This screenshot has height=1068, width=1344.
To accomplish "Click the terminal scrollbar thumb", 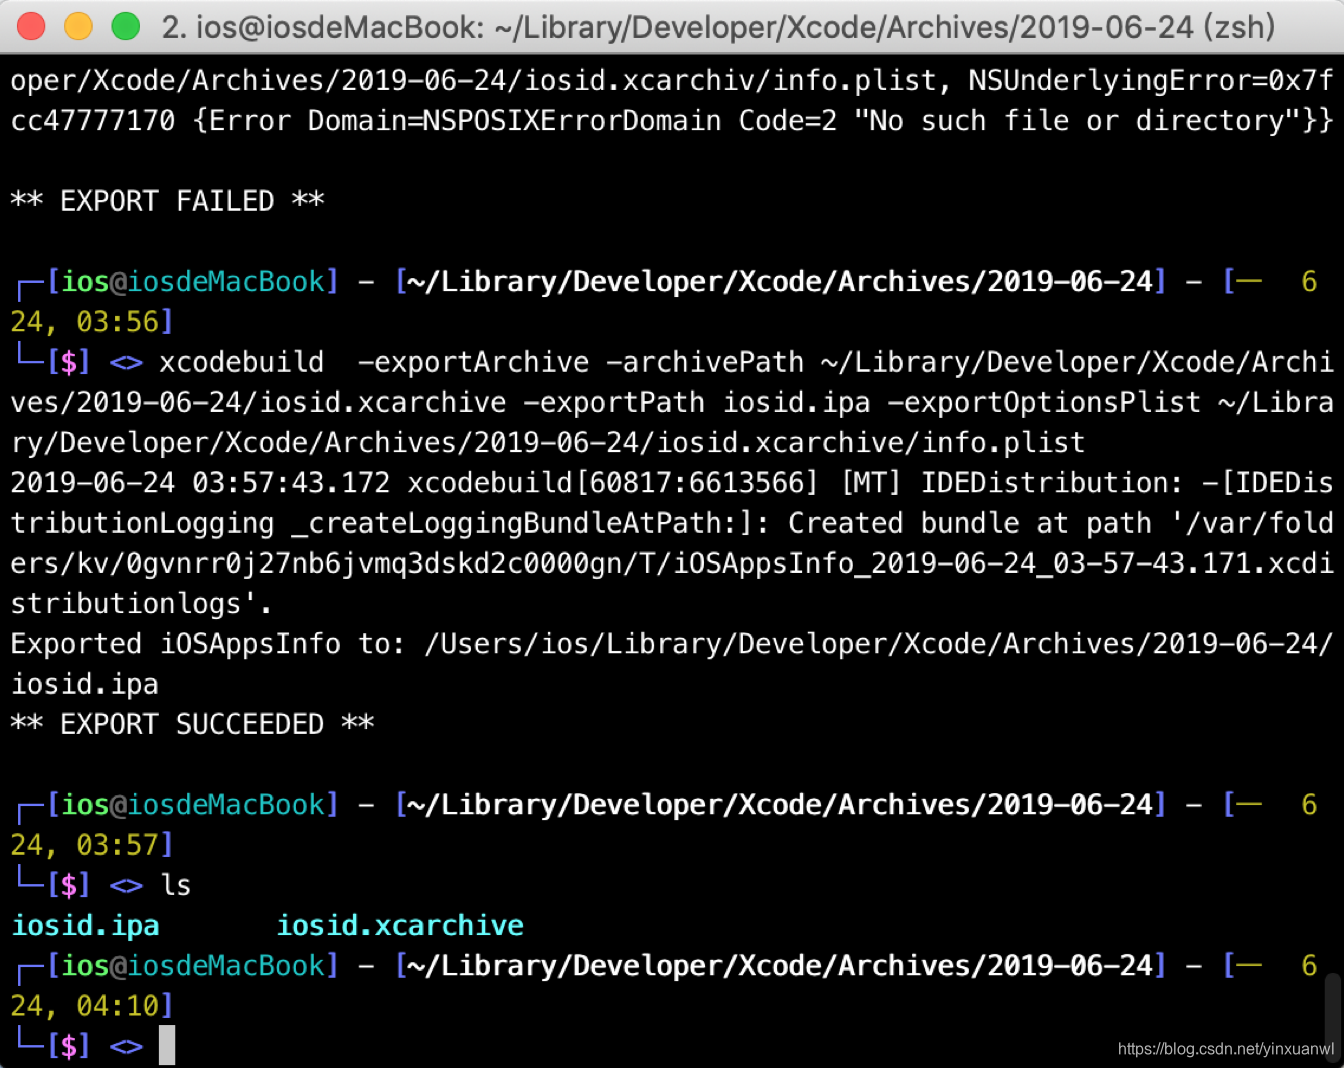I will tap(1333, 1015).
